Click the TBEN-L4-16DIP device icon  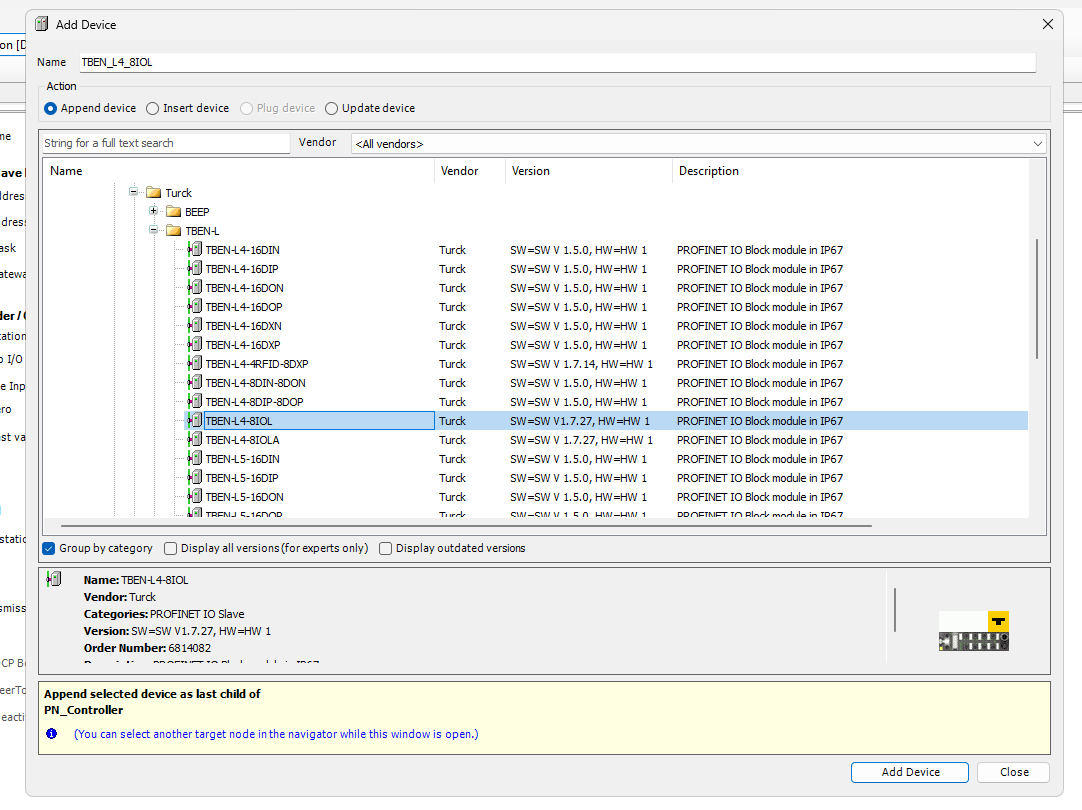click(x=195, y=268)
